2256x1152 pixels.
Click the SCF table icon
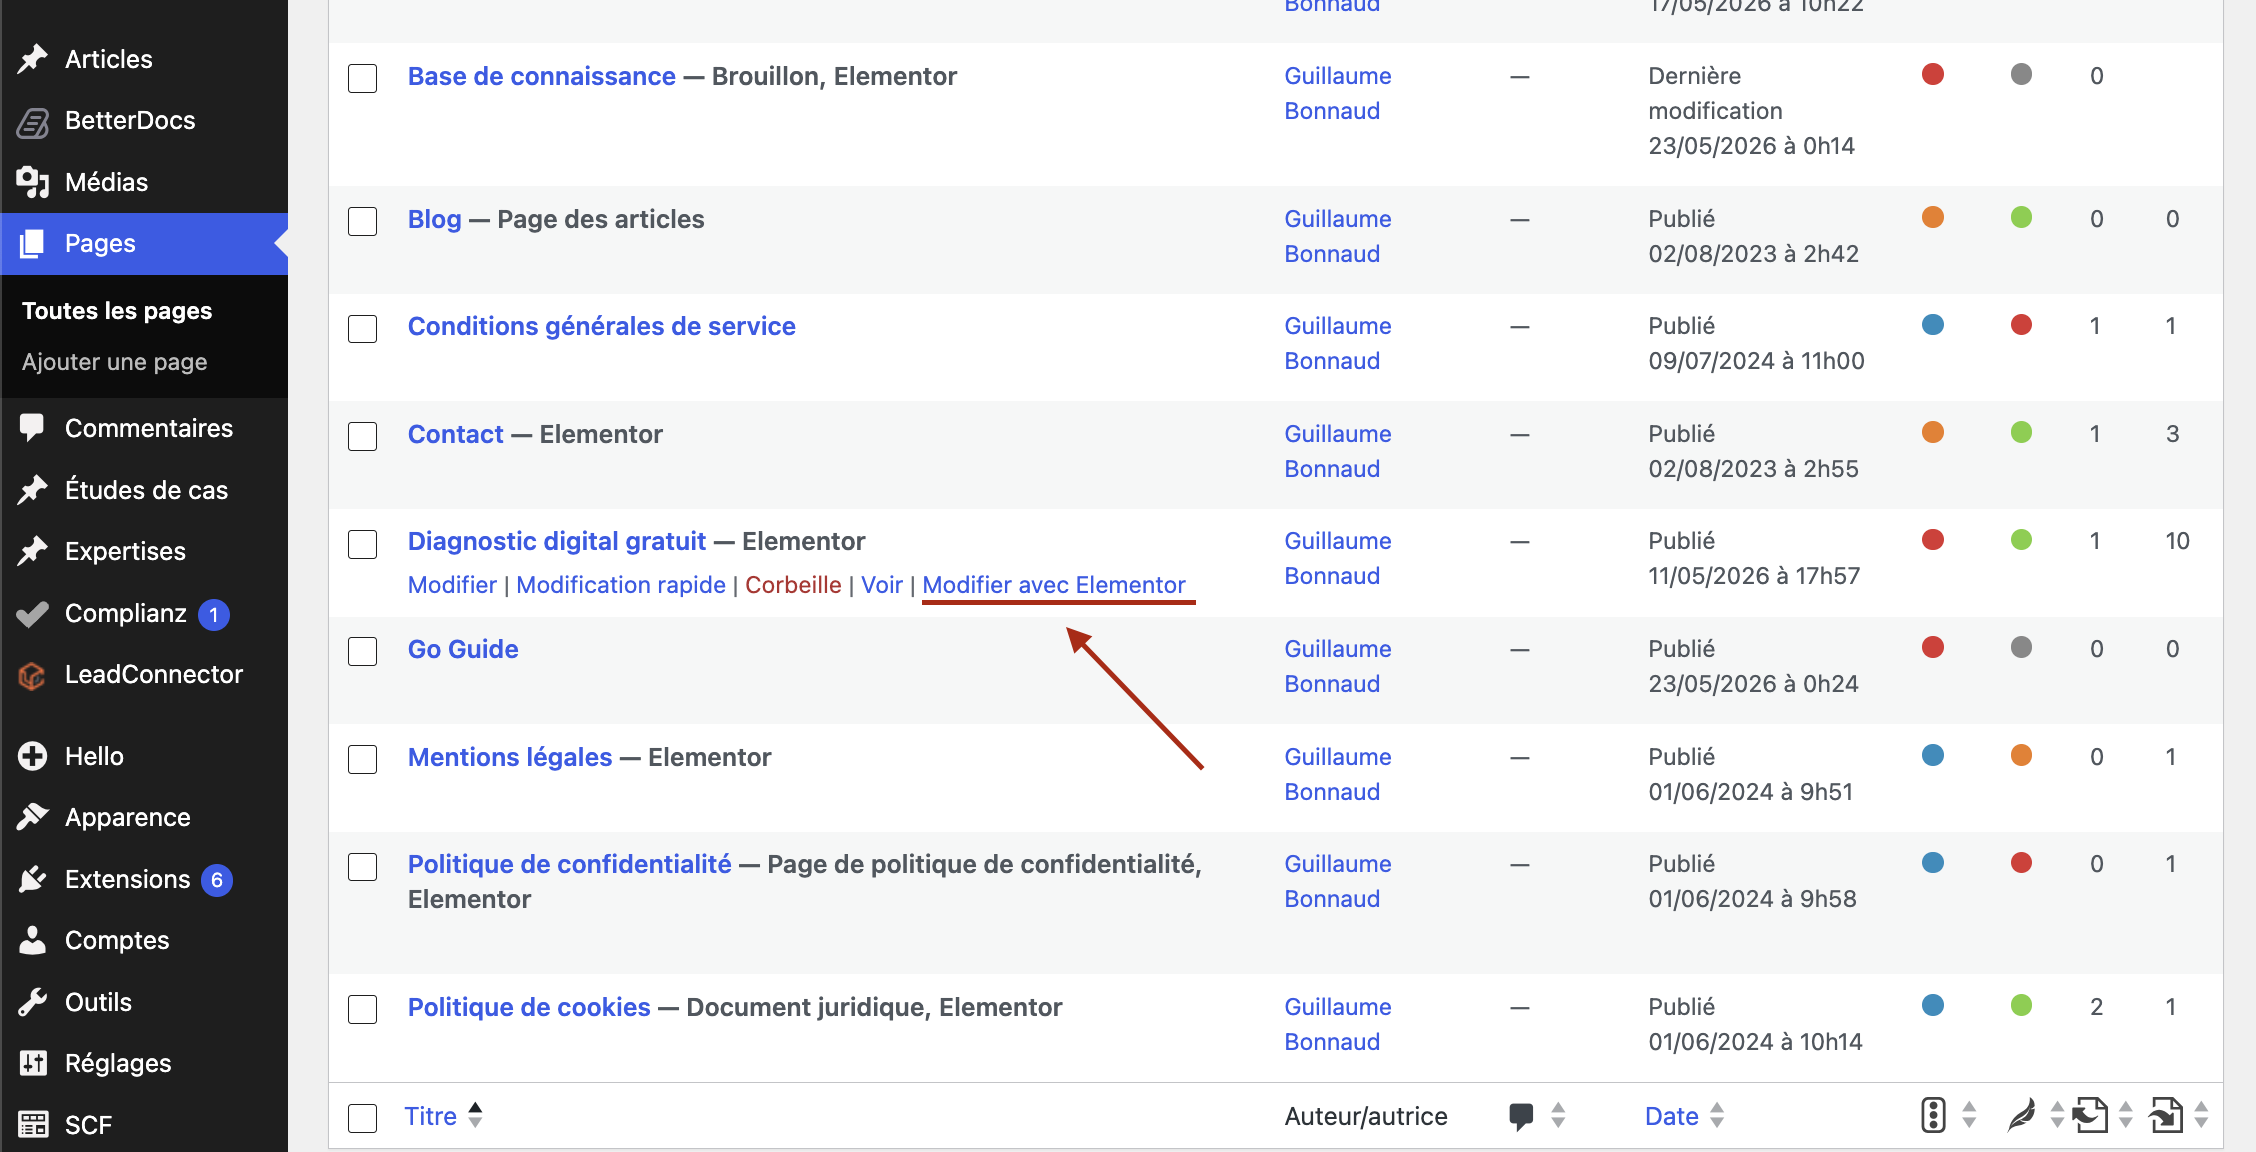click(x=32, y=1125)
